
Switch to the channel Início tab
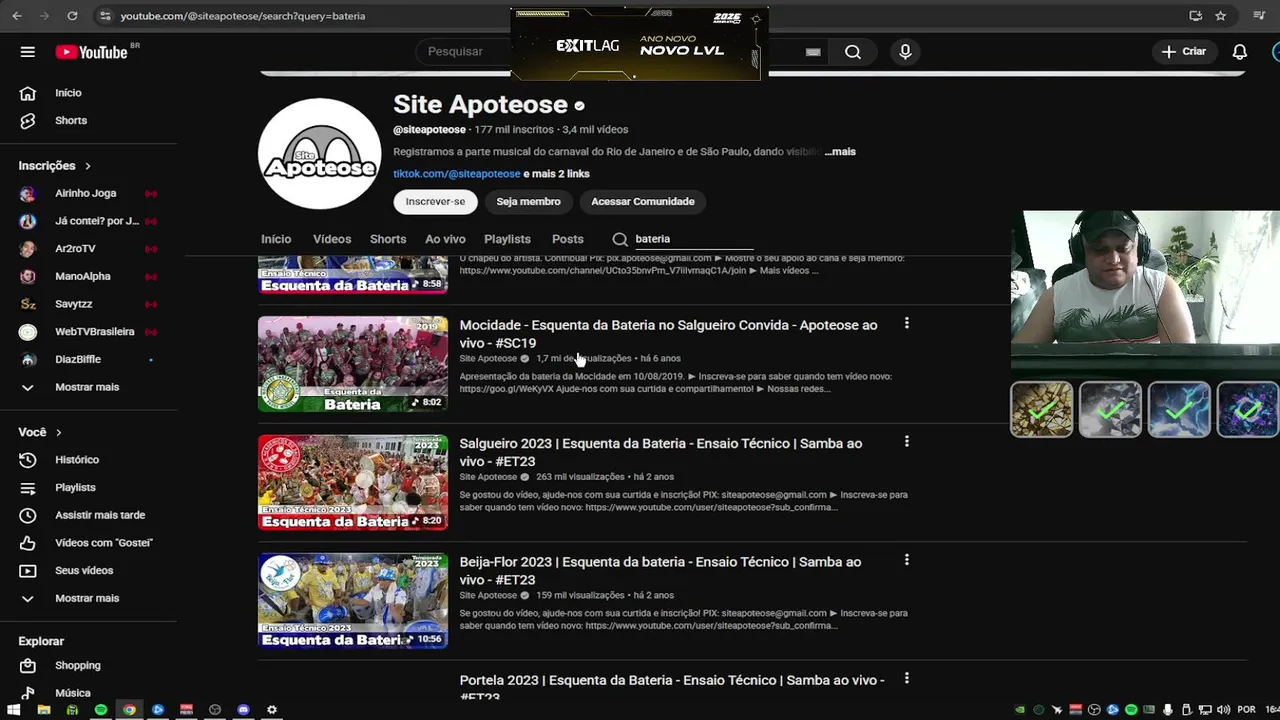(x=276, y=239)
